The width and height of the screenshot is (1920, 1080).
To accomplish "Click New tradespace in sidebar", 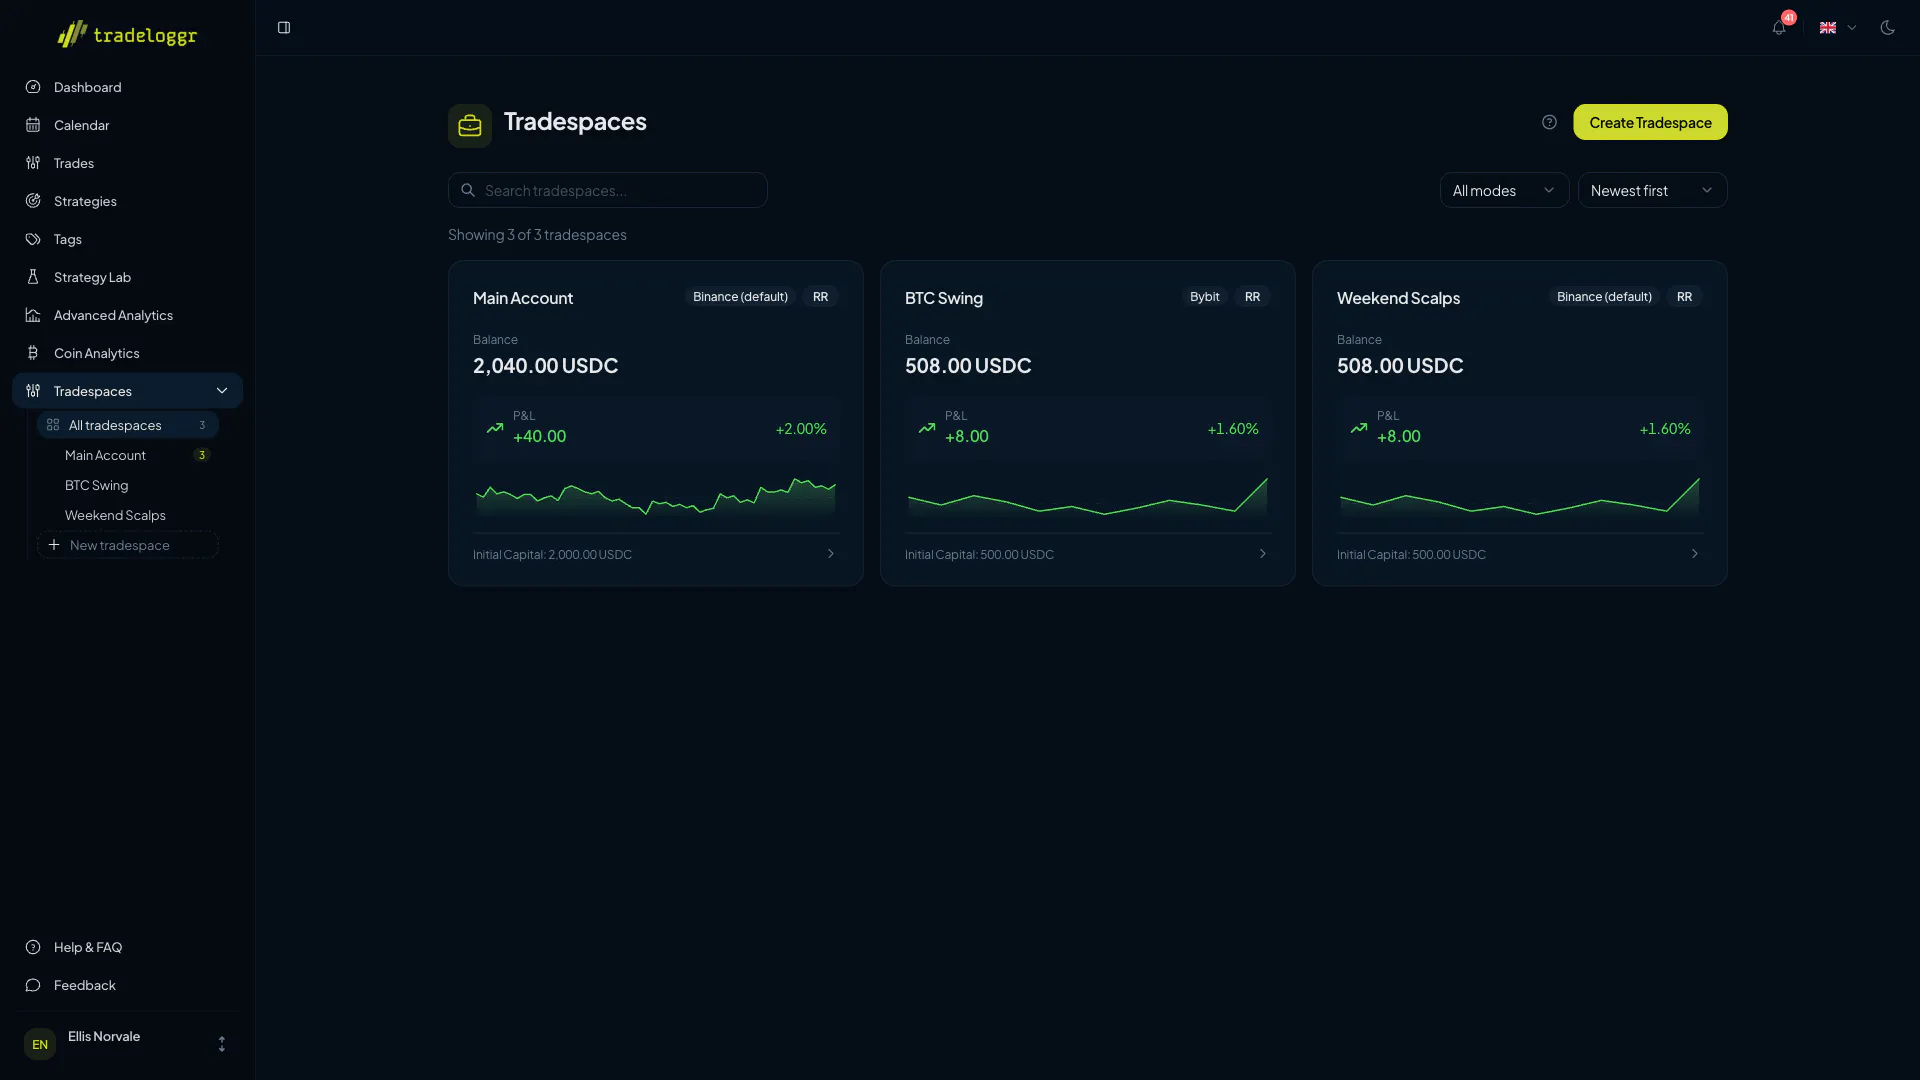I will [x=128, y=545].
